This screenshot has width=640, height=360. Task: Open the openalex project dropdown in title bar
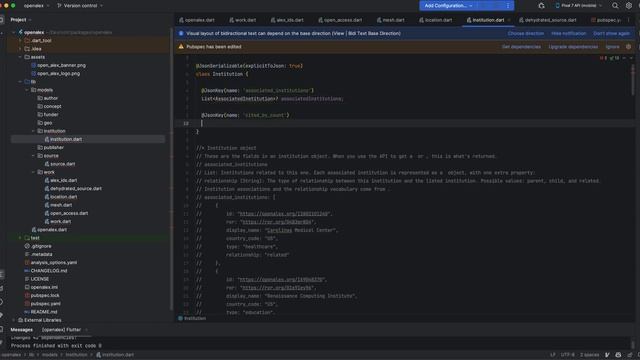point(36,6)
